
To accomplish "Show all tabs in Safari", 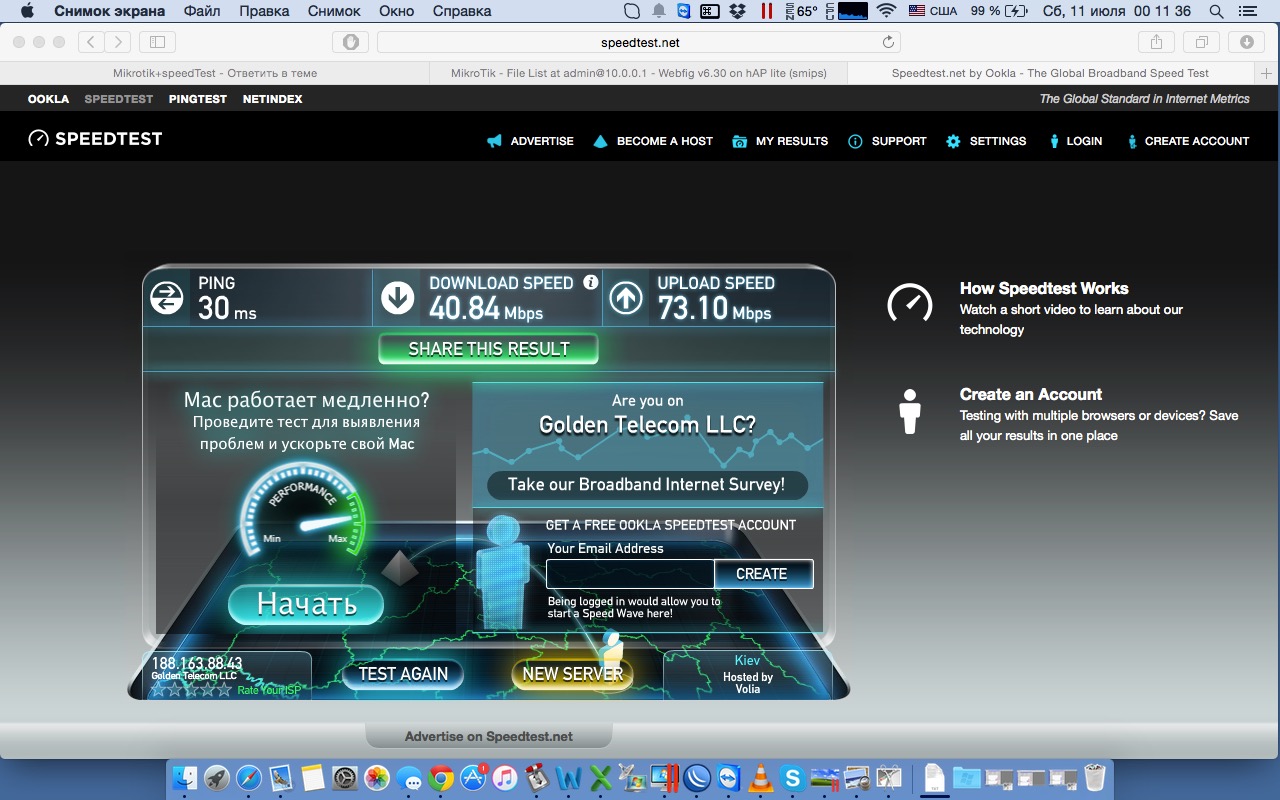I will click(x=1201, y=42).
